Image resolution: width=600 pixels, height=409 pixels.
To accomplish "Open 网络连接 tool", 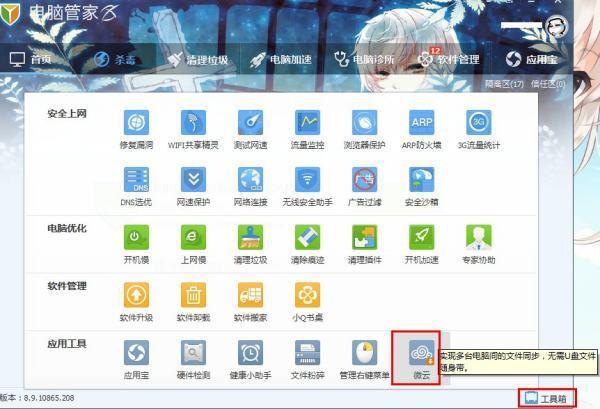I will (x=250, y=187).
